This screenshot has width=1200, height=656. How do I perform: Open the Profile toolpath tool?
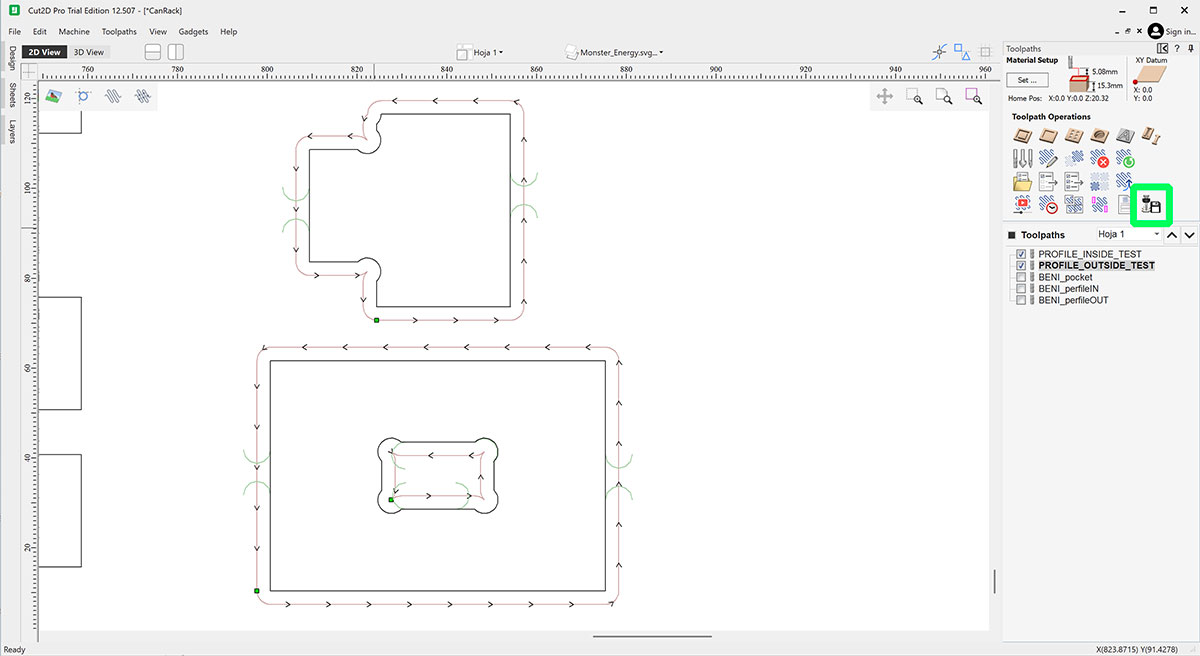click(1022, 136)
